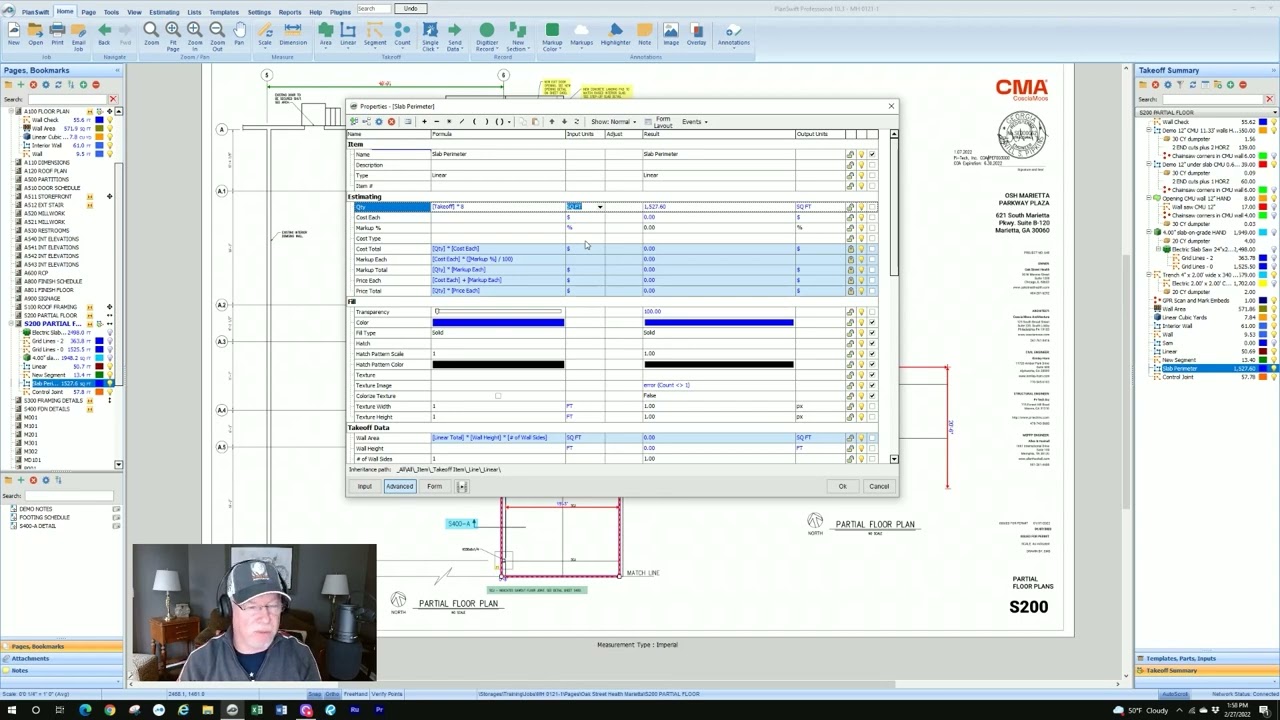Click the Overlay icon
Screen dimensions: 1280x720
696,34
